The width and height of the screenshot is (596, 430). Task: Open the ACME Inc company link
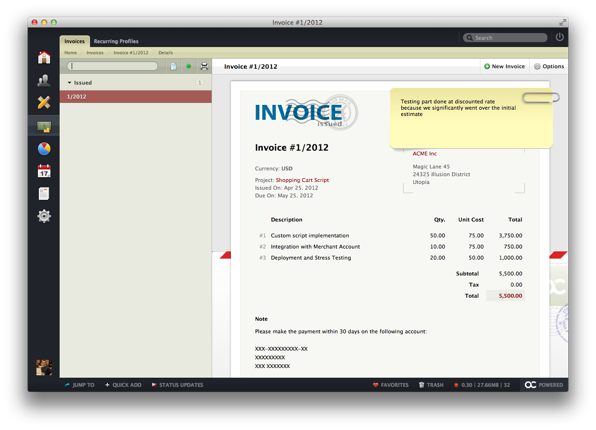point(425,153)
